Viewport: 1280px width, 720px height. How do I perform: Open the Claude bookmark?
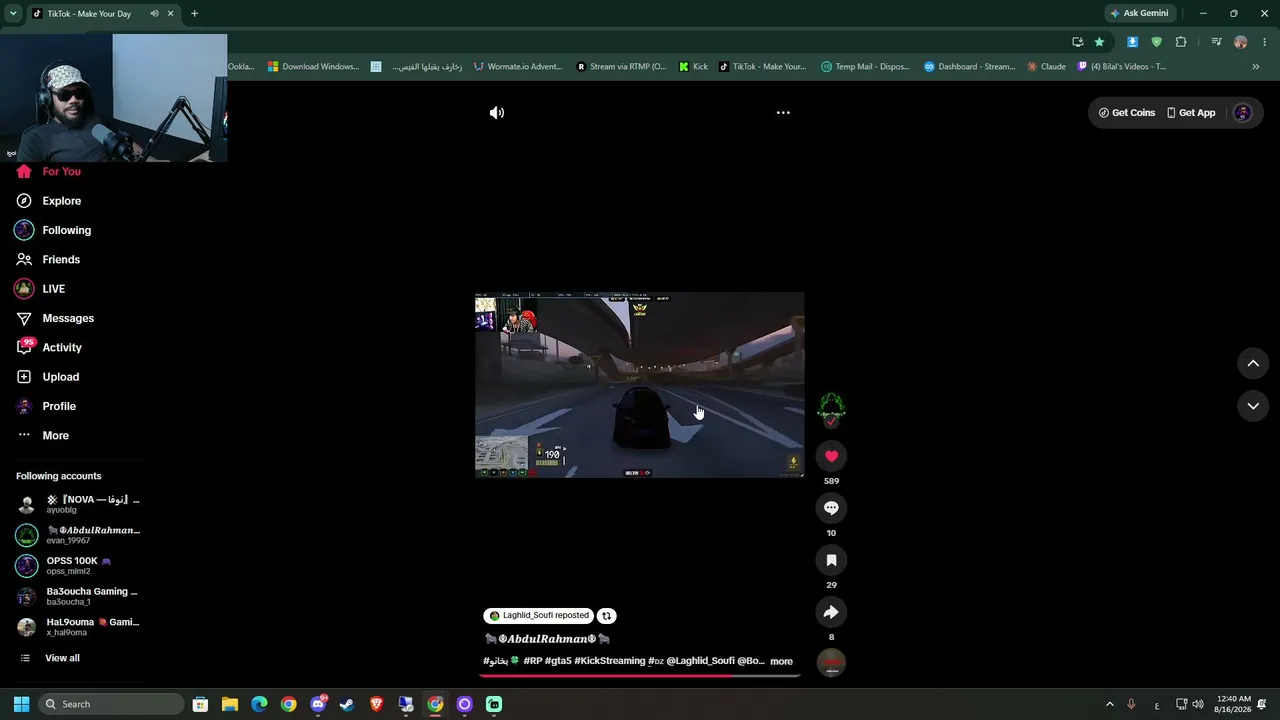[x=1046, y=67]
